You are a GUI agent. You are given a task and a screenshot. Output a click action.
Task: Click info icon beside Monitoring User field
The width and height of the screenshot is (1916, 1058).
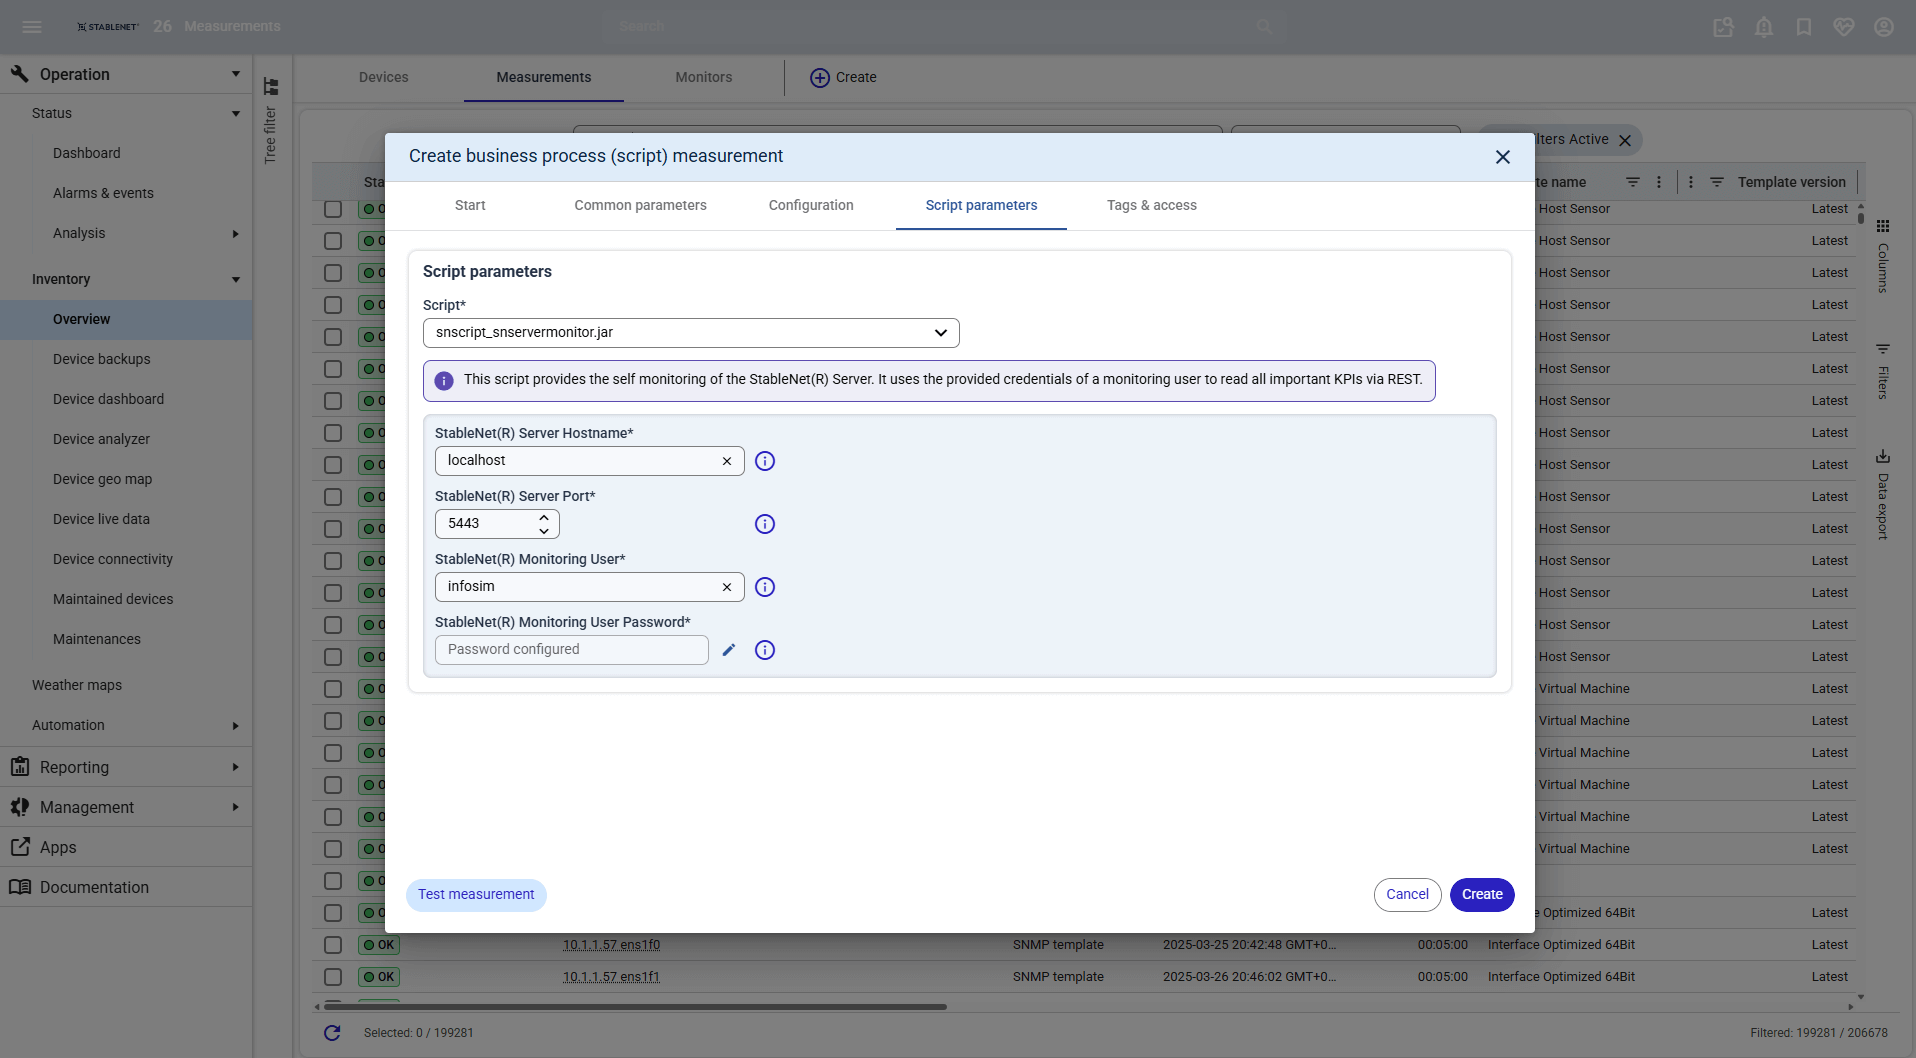(x=765, y=587)
